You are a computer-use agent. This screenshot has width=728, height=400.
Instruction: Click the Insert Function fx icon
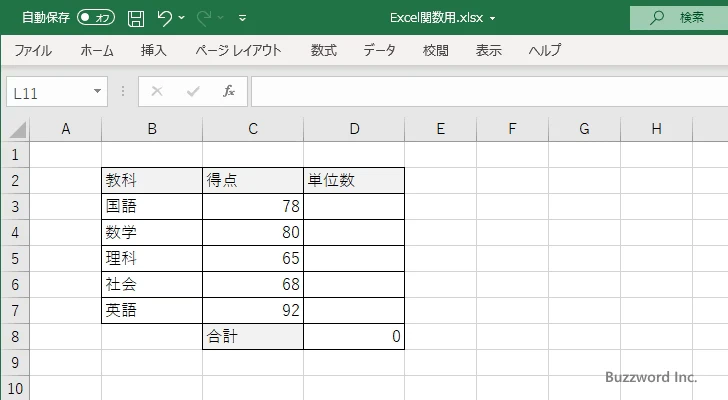(x=229, y=91)
